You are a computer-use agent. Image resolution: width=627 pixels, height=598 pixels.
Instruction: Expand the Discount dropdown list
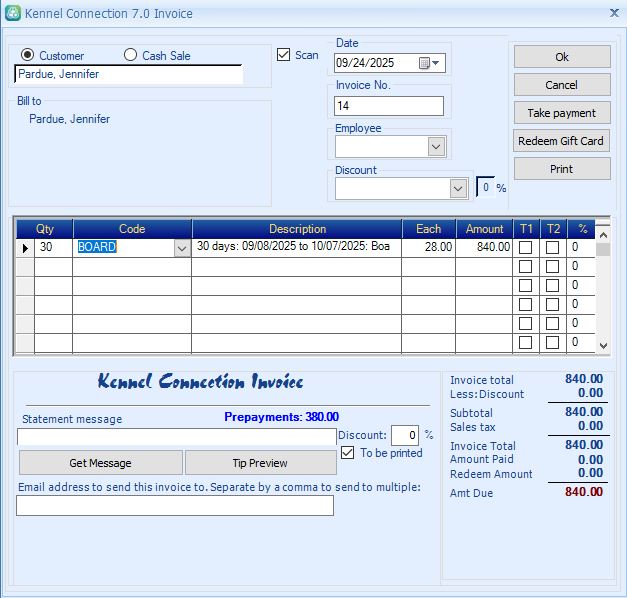pos(458,189)
